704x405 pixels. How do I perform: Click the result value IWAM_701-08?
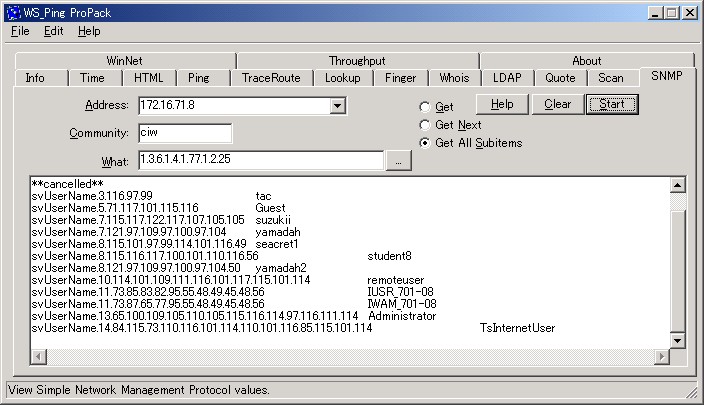point(402,304)
